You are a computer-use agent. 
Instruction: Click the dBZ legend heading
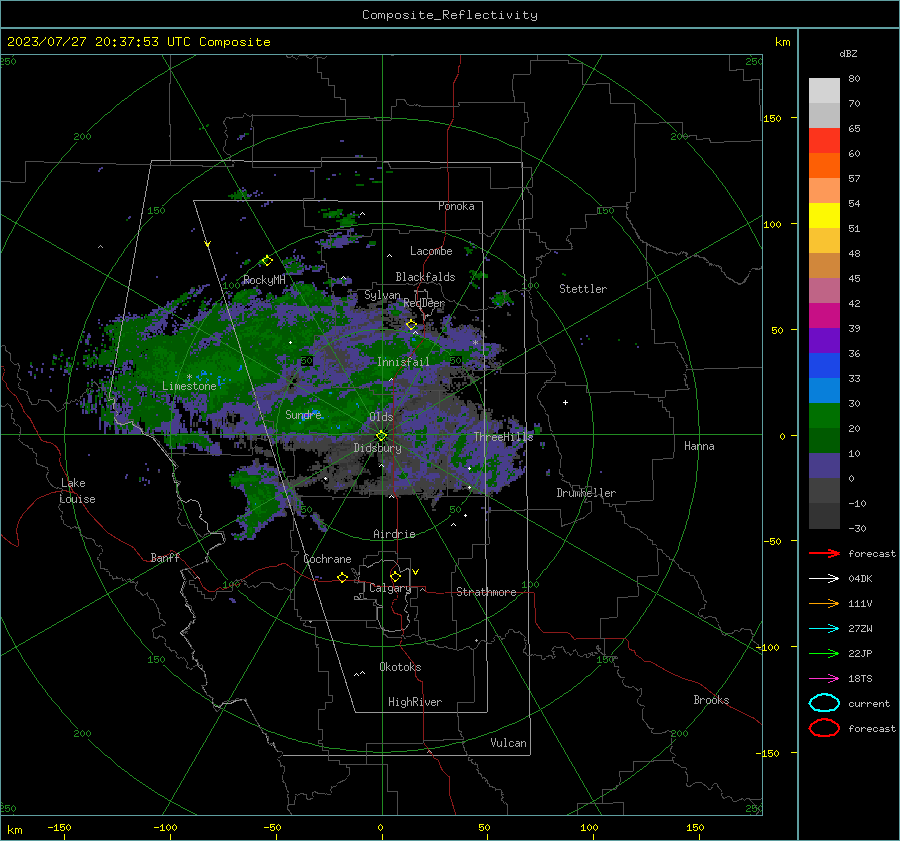848,53
